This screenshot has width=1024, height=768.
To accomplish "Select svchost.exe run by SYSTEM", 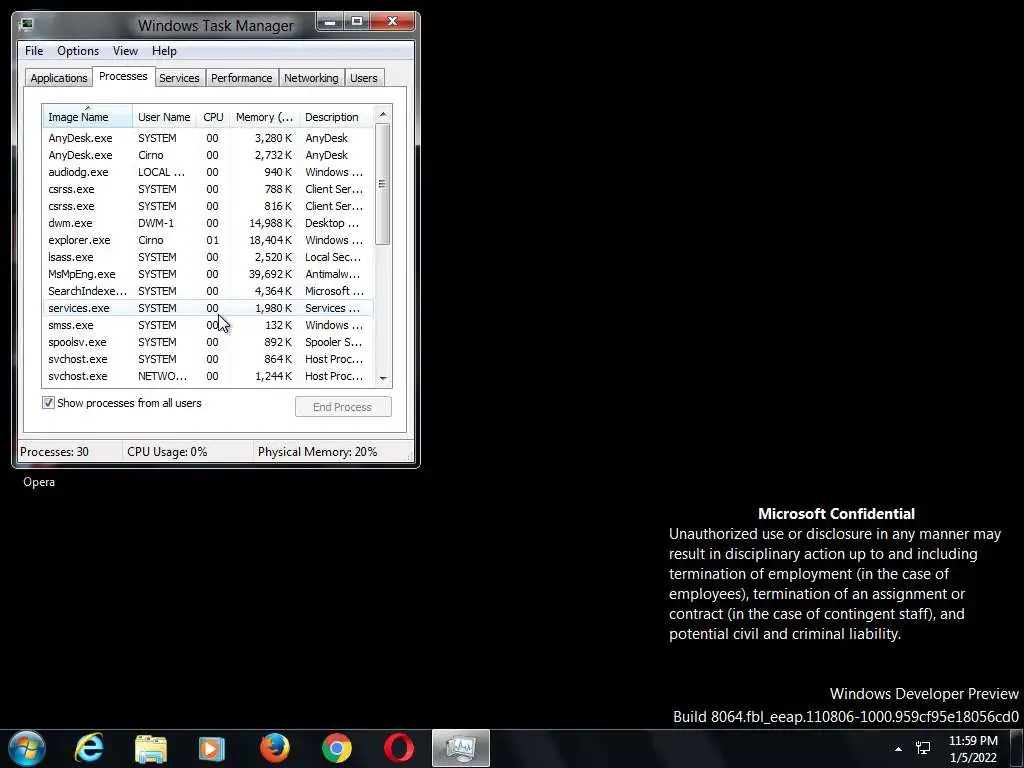I will [x=208, y=359].
